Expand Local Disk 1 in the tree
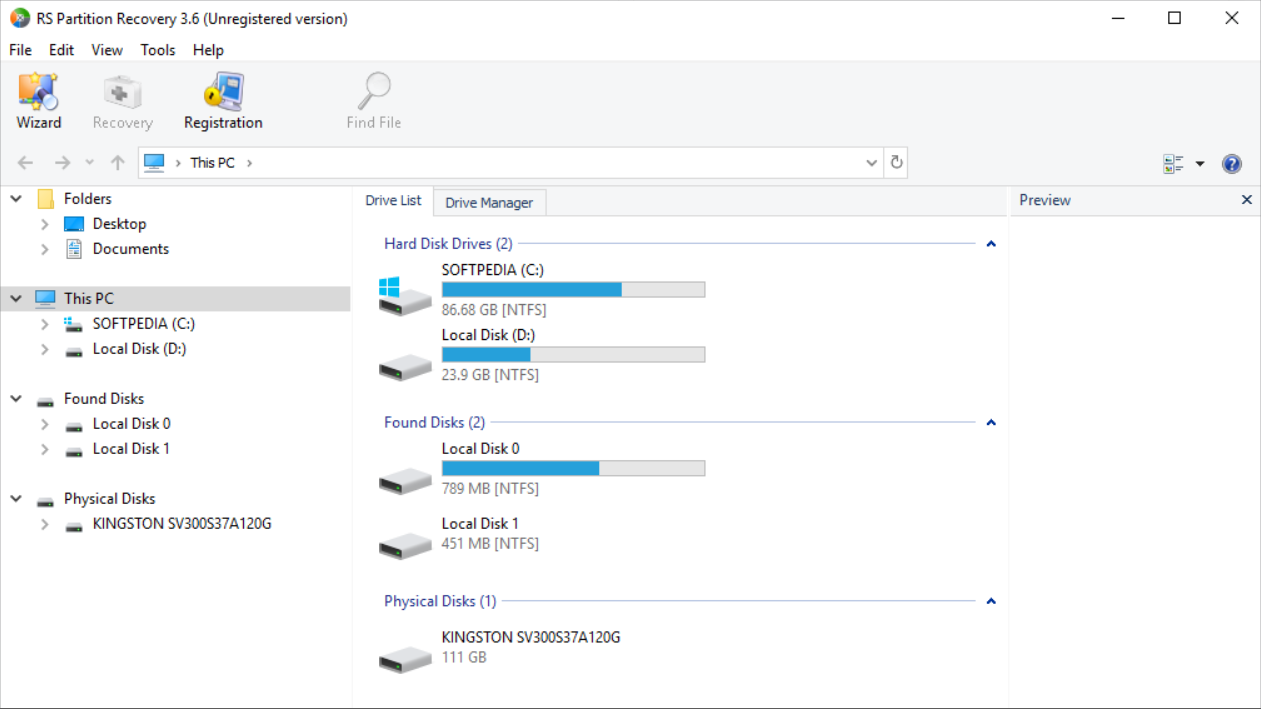The width and height of the screenshot is (1261, 709). click(45, 449)
